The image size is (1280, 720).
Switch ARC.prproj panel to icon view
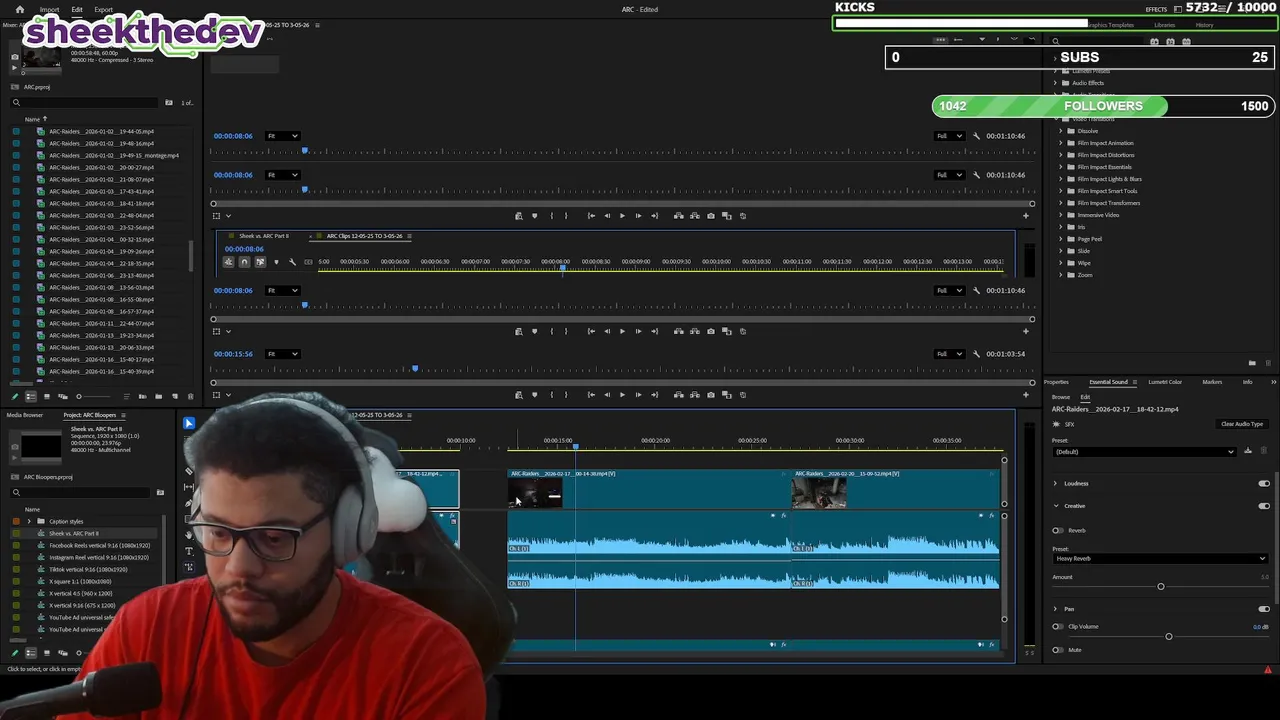click(46, 397)
